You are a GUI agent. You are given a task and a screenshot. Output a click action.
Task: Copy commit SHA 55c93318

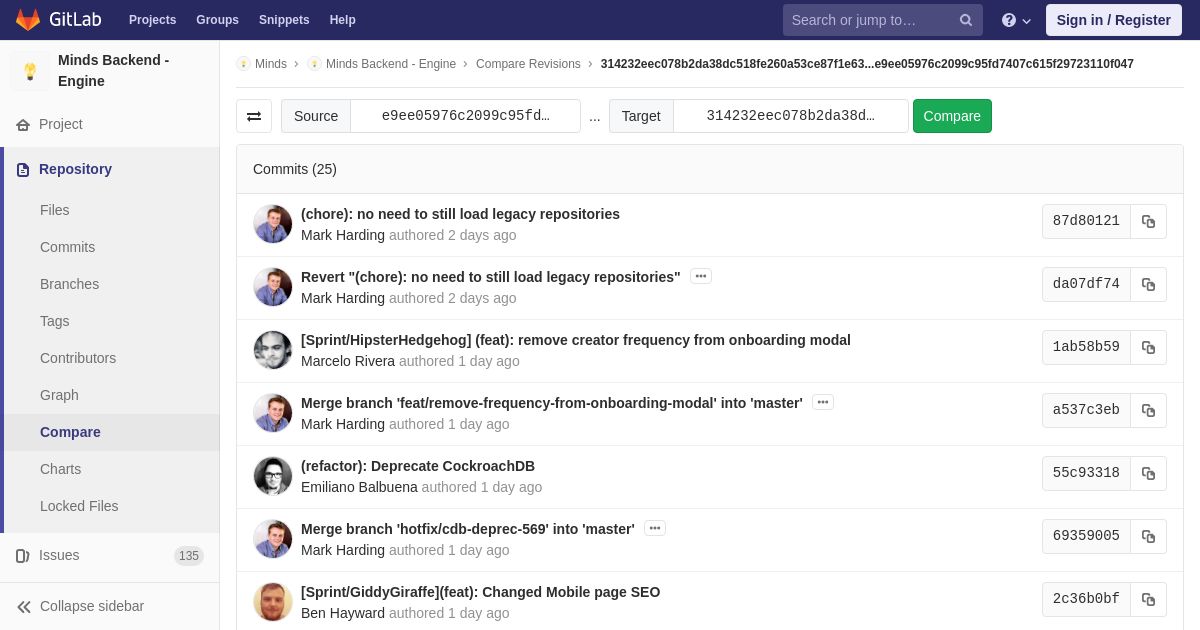(1148, 474)
